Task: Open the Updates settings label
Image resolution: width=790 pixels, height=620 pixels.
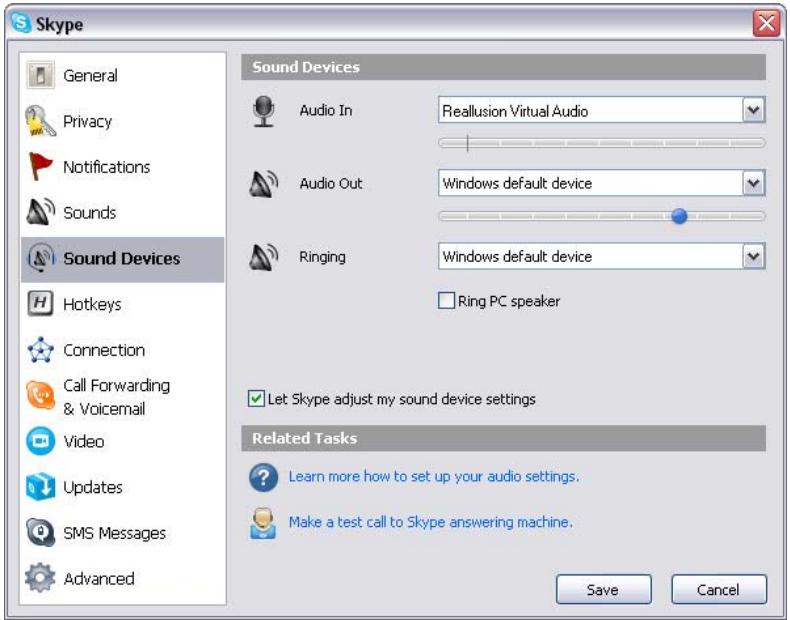Action: (x=93, y=488)
